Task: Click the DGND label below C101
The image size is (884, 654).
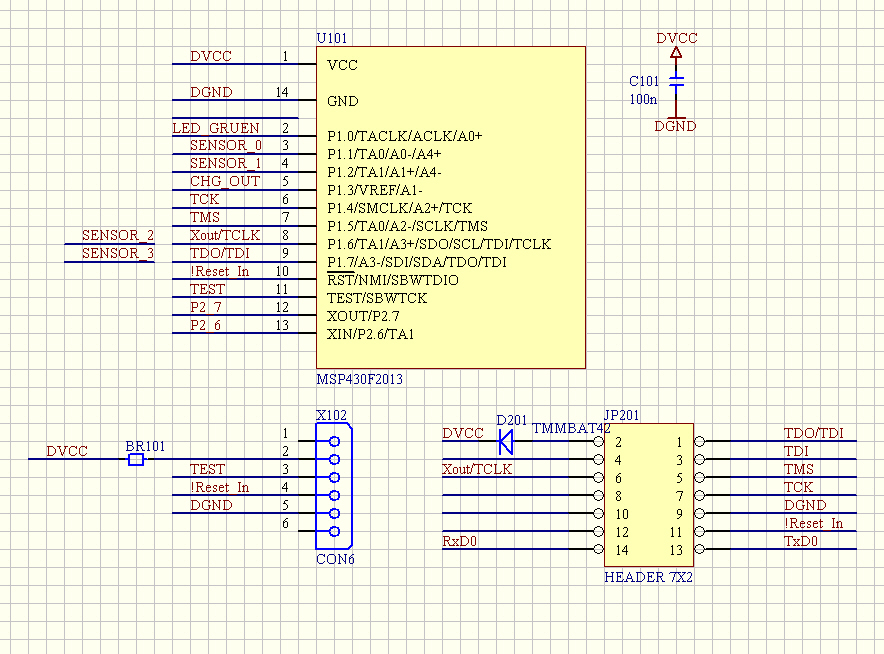Action: pyautogui.click(x=675, y=126)
